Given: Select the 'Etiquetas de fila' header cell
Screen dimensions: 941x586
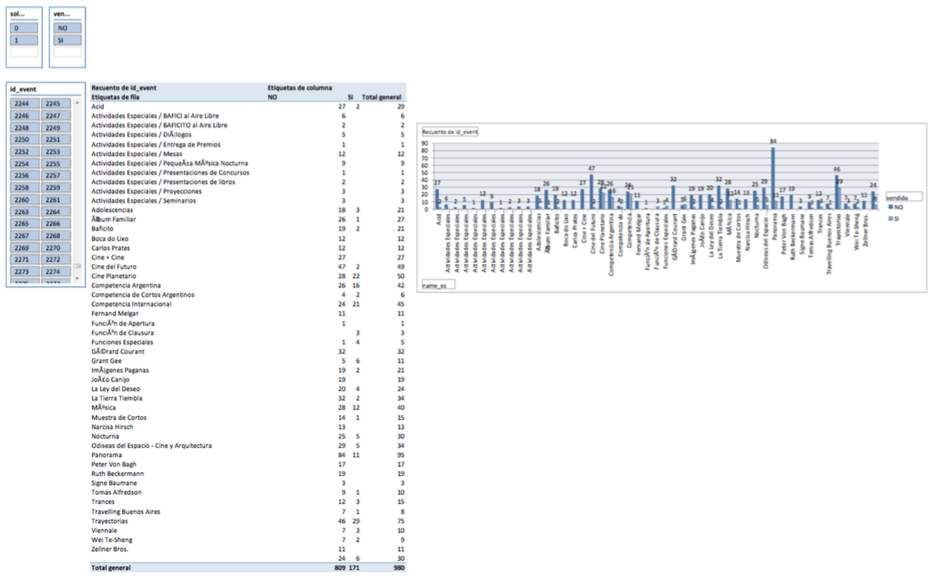Looking at the screenshot, I should point(115,97).
